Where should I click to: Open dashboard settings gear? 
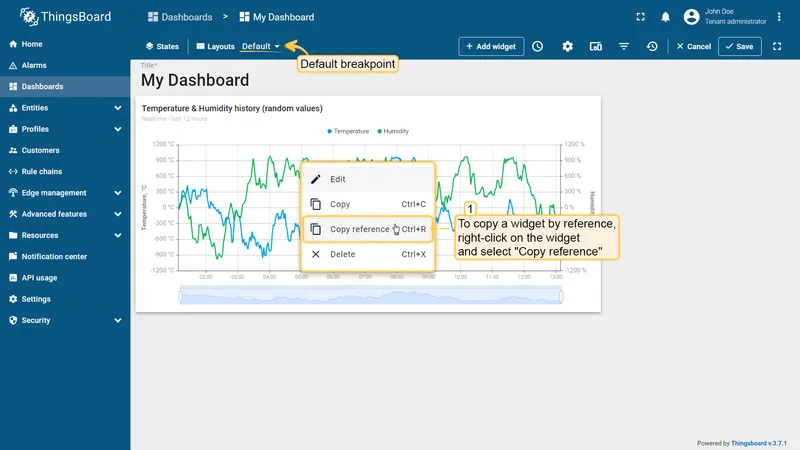[567, 46]
